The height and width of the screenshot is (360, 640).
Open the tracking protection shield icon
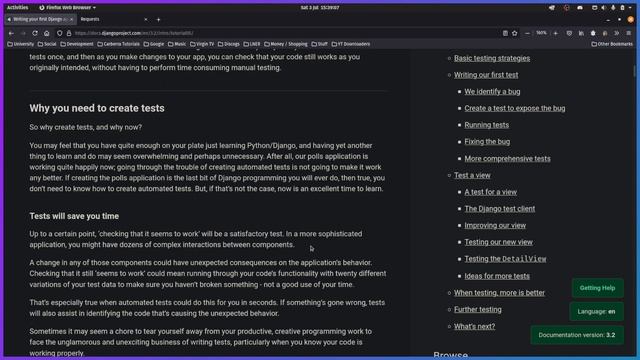tap(60, 33)
